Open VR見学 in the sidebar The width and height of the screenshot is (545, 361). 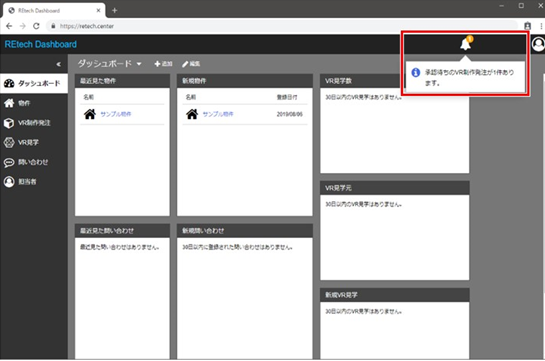tap(34, 142)
